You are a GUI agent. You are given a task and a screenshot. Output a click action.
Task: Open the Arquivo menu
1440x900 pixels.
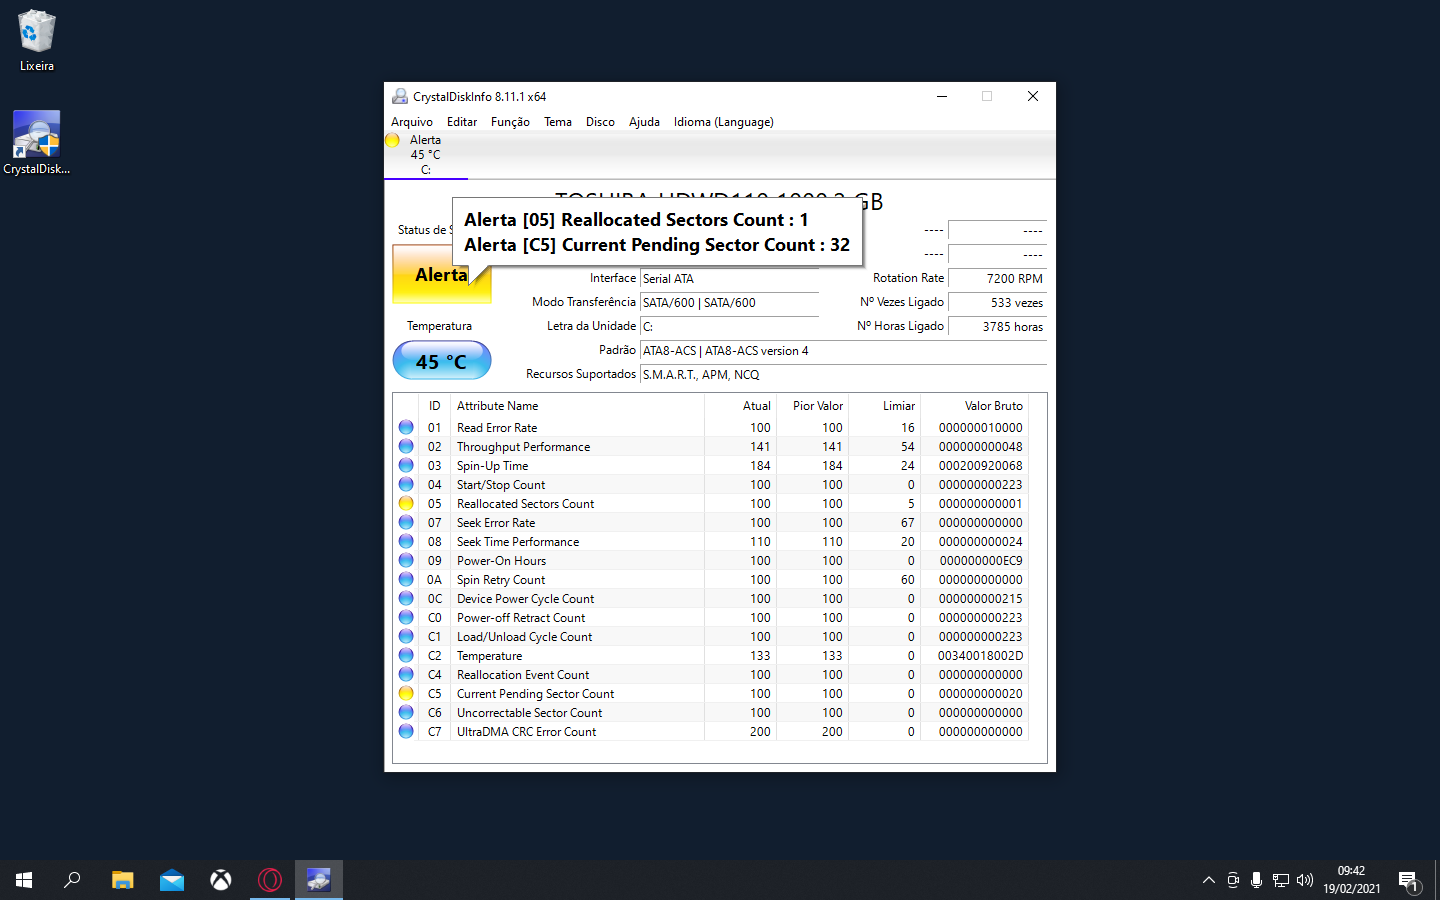point(412,122)
